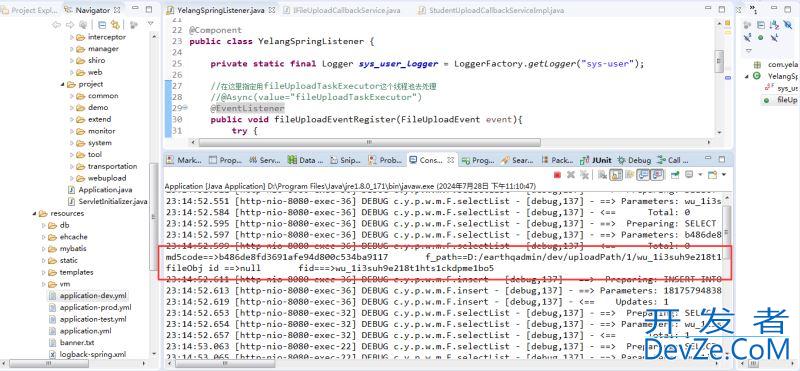Toggle Link with Editor in the Navigator
Viewport: 800px width, 371px height.
115,24
